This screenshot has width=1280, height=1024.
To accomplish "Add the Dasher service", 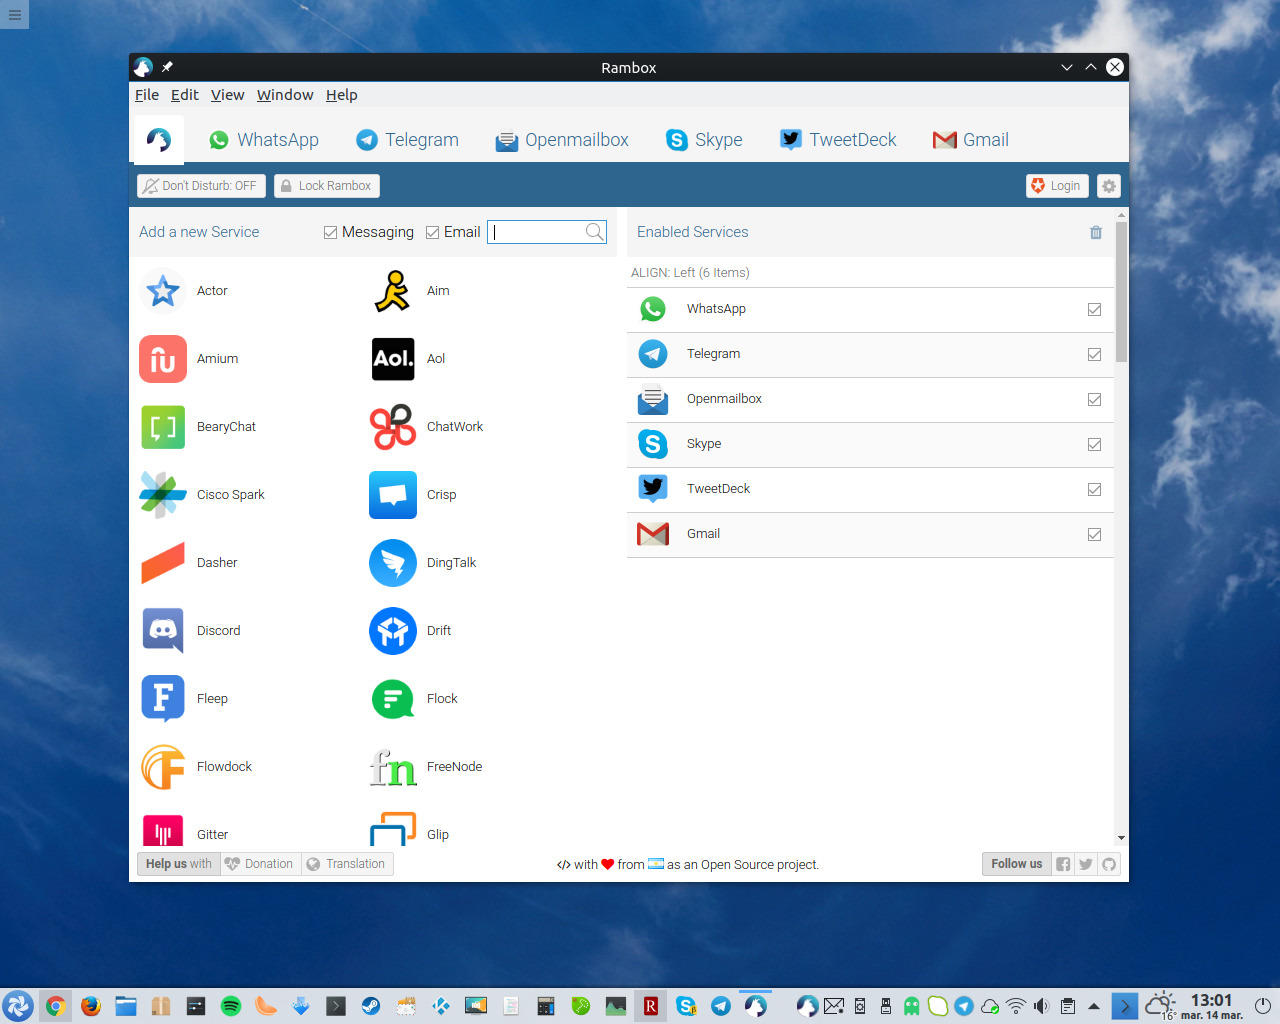I will [x=163, y=563].
